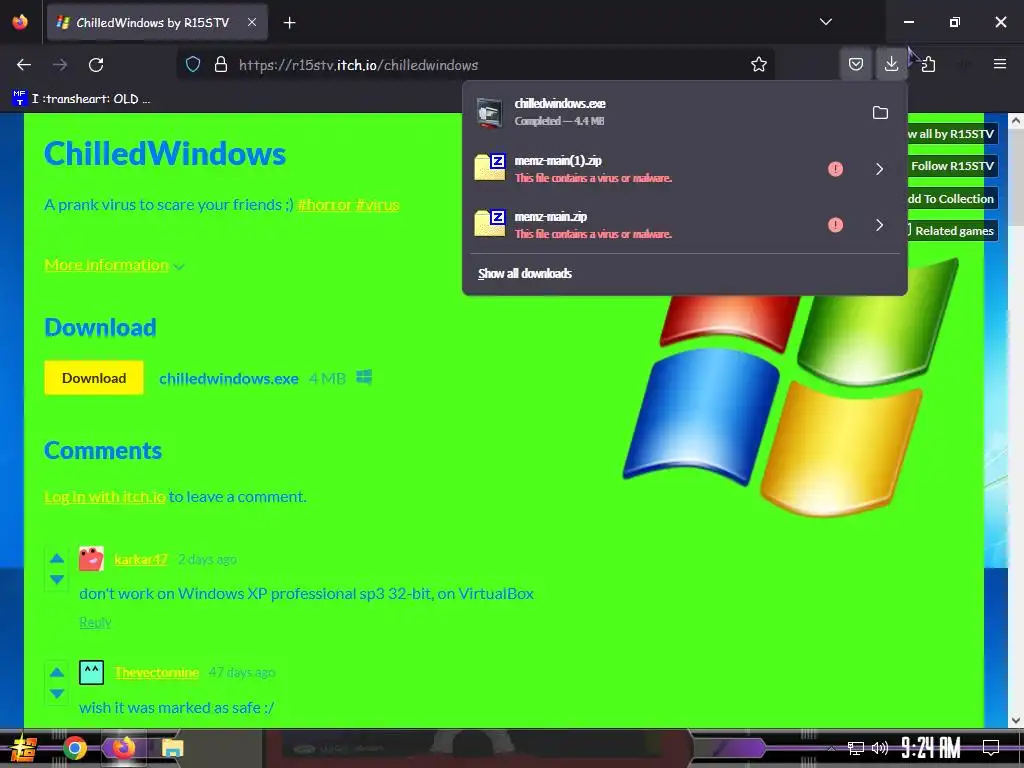Viewport: 1024px width, 768px height.
Task: Reload the page with refresh icon
Action: tap(96, 65)
